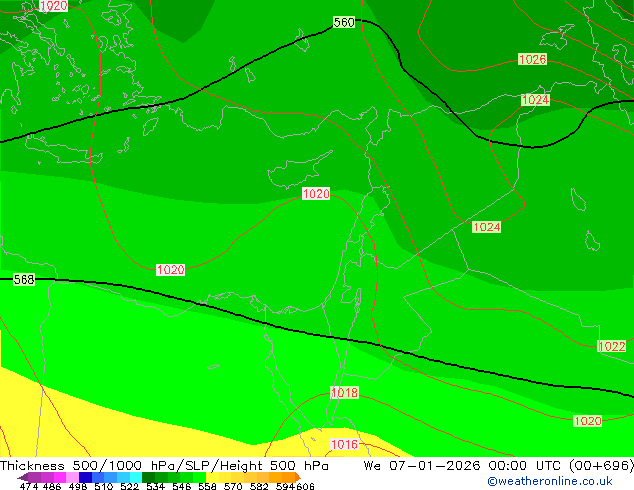Pick the pale pink legend swatch before dark blue

pyautogui.click(x=72, y=477)
